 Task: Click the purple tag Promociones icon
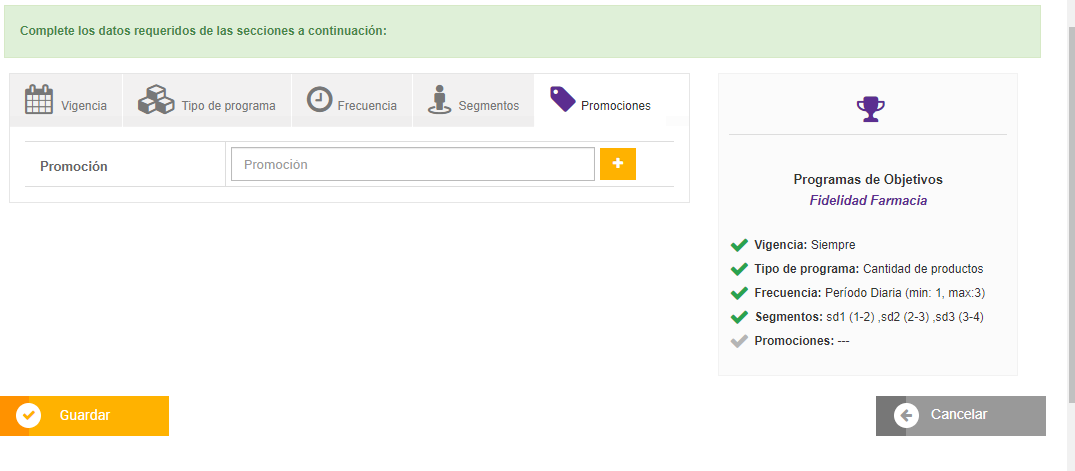(563, 99)
